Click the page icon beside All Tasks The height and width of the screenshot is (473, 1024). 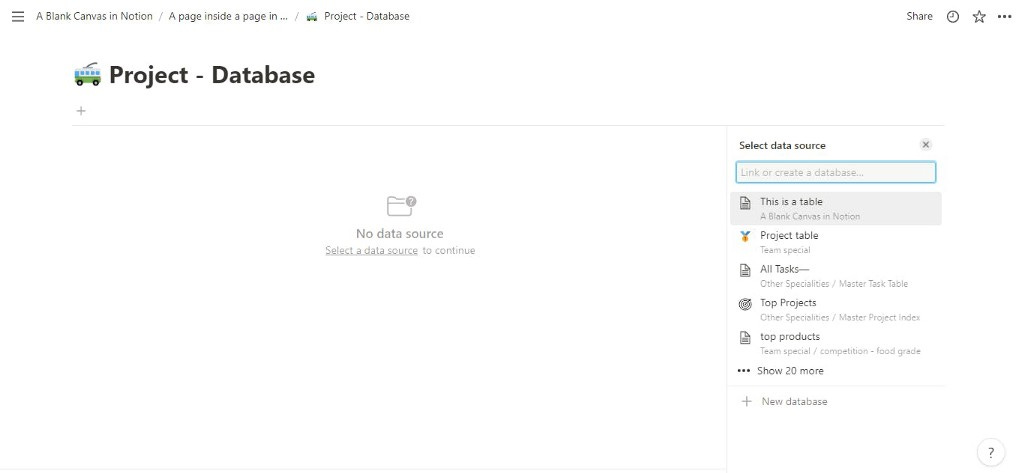[x=745, y=270]
